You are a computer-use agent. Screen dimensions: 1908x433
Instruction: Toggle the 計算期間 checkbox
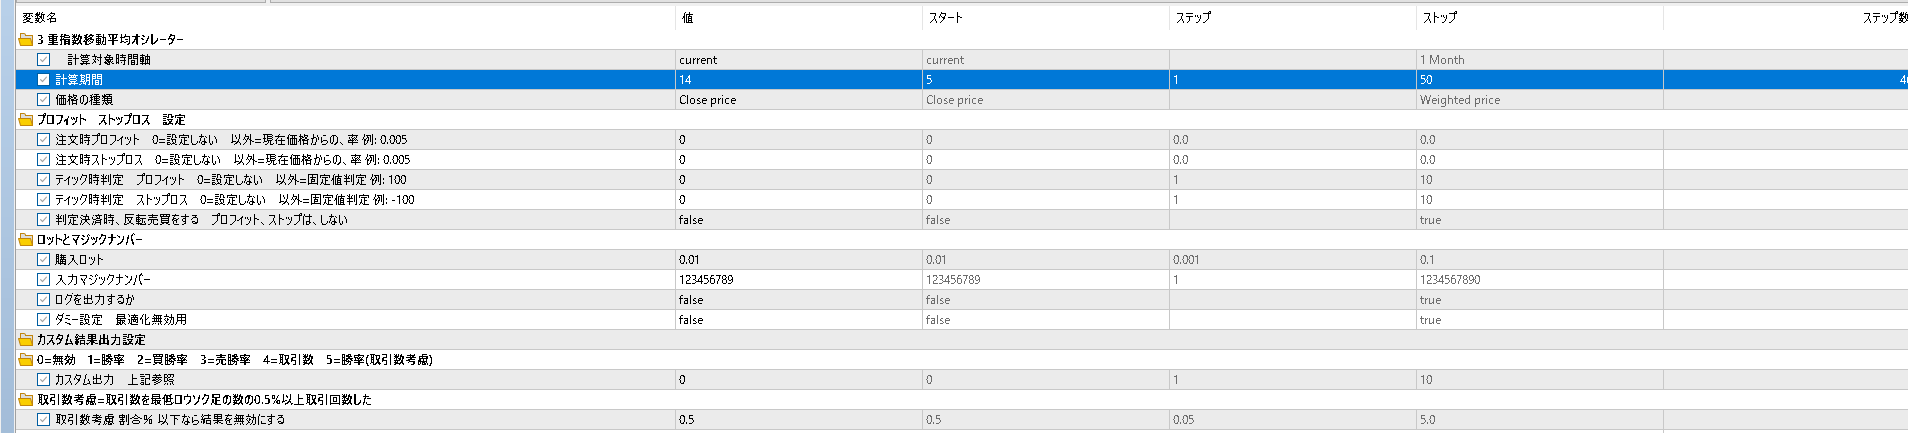click(x=44, y=80)
